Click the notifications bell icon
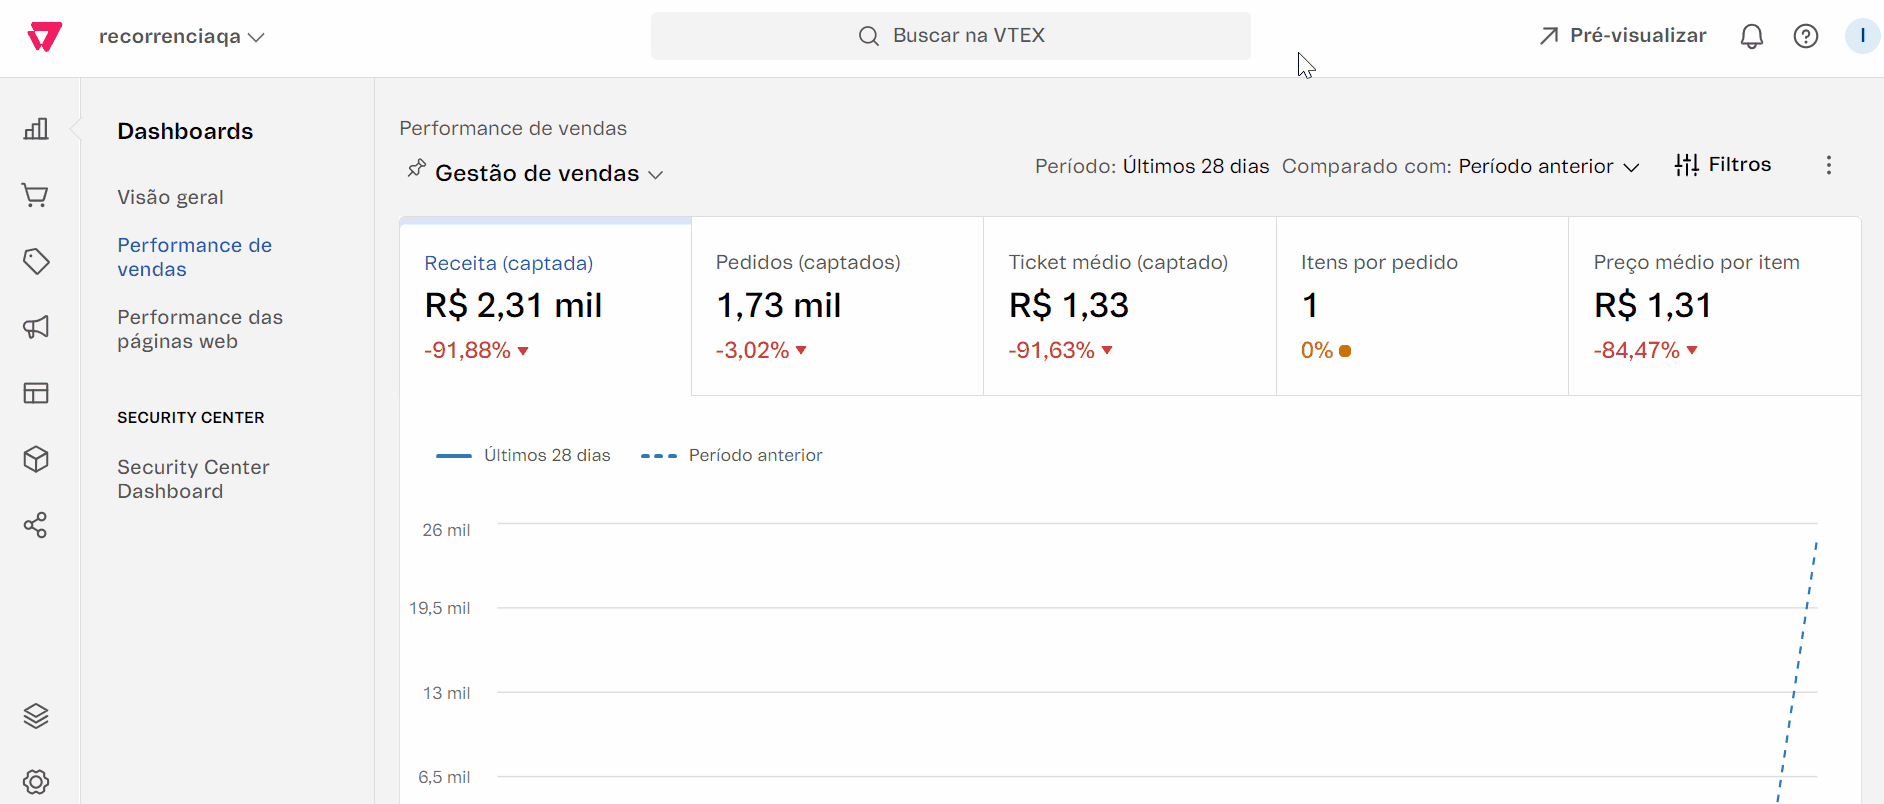 point(1751,37)
